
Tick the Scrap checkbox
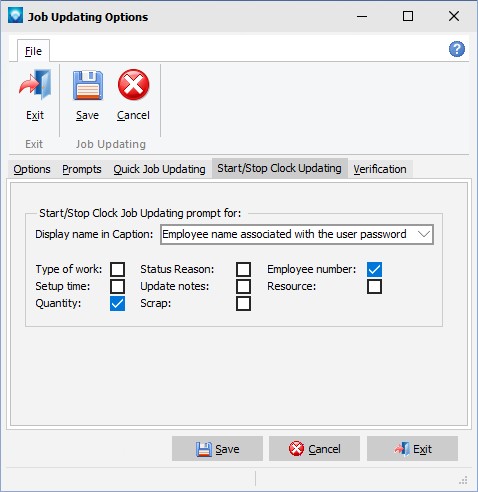(x=243, y=303)
